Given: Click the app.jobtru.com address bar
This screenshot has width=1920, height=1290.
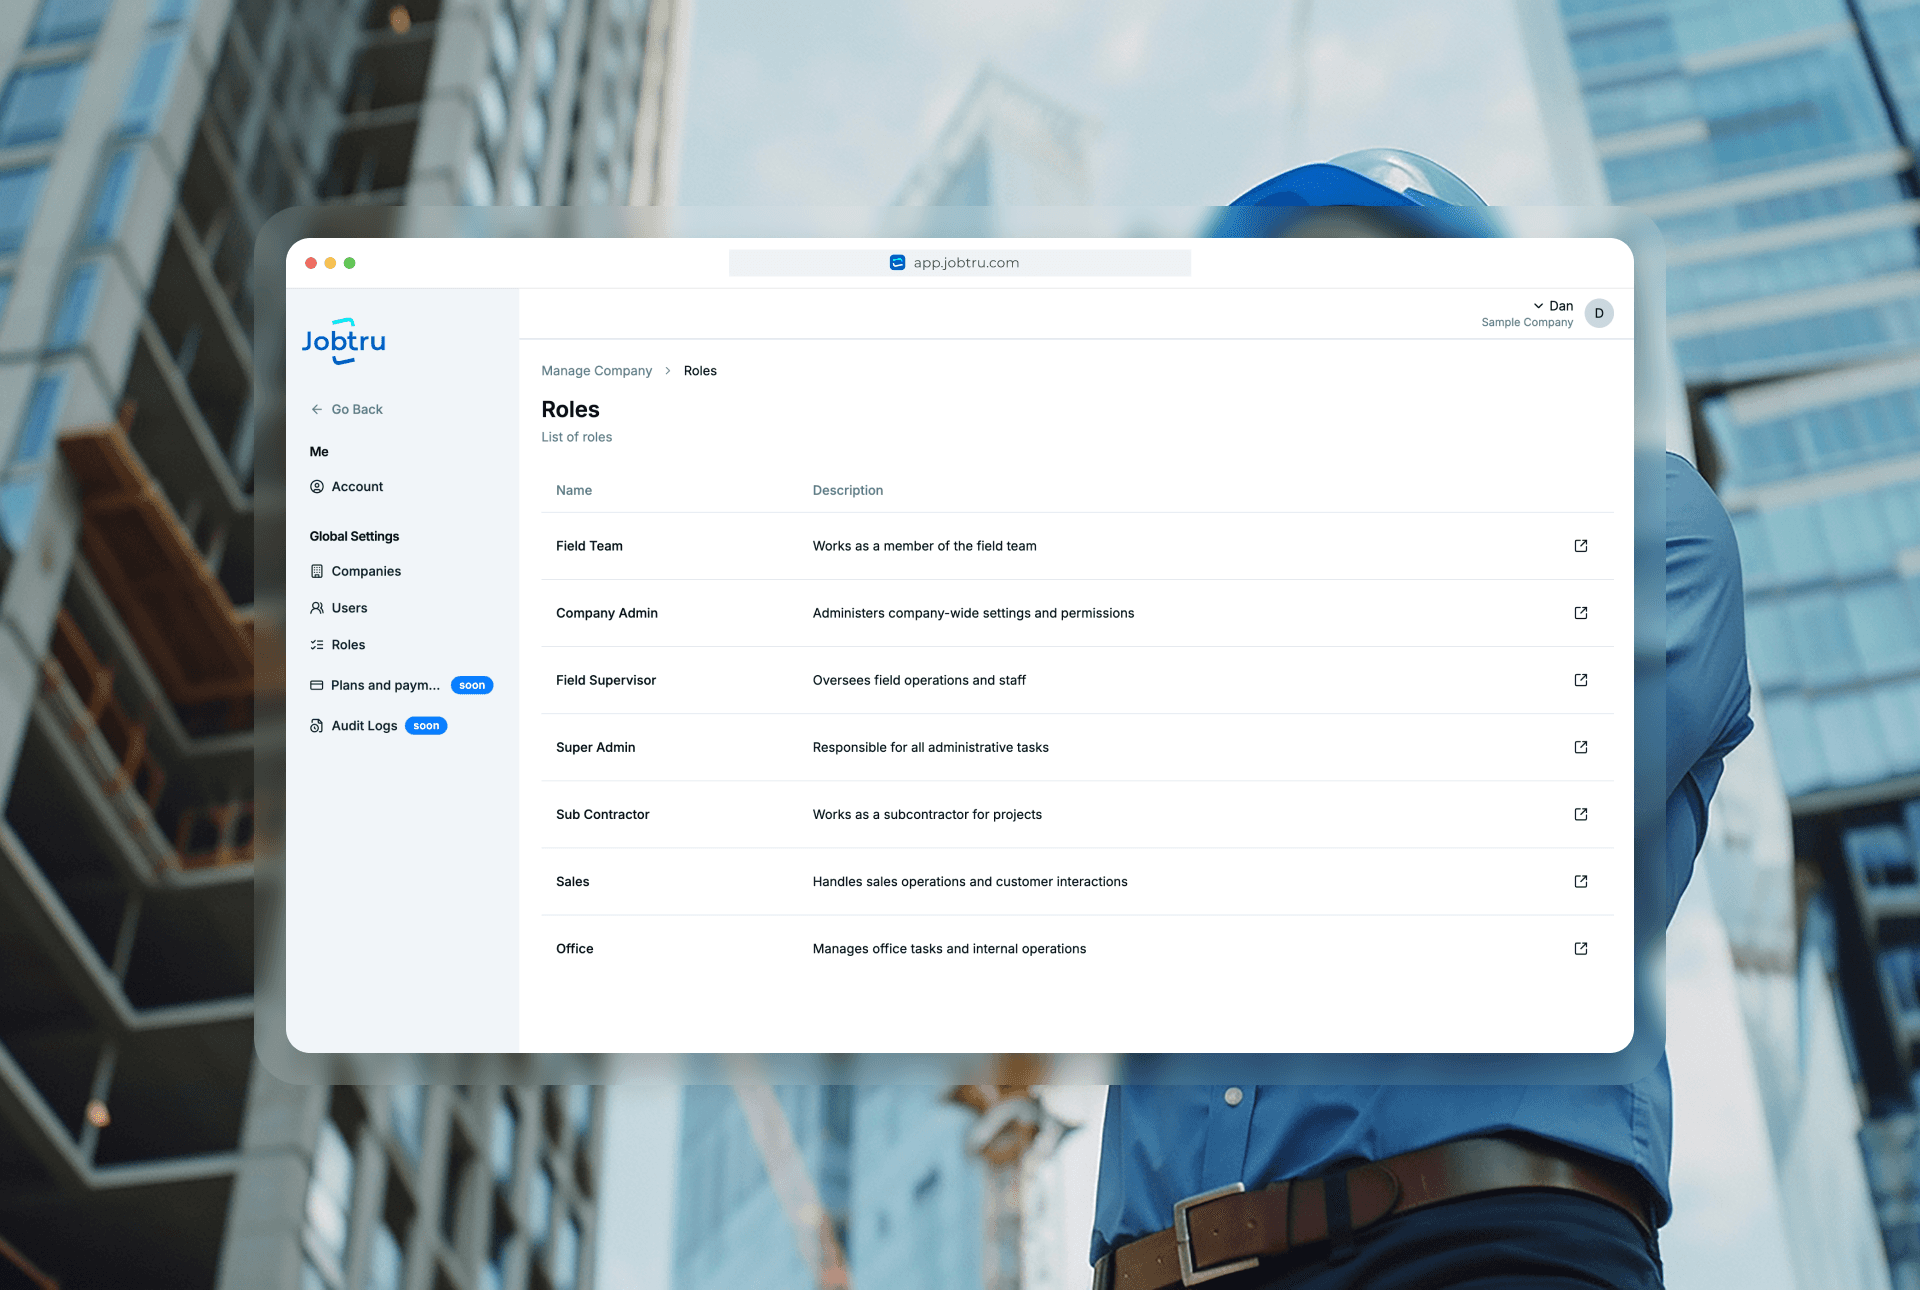Looking at the screenshot, I should (x=960, y=263).
